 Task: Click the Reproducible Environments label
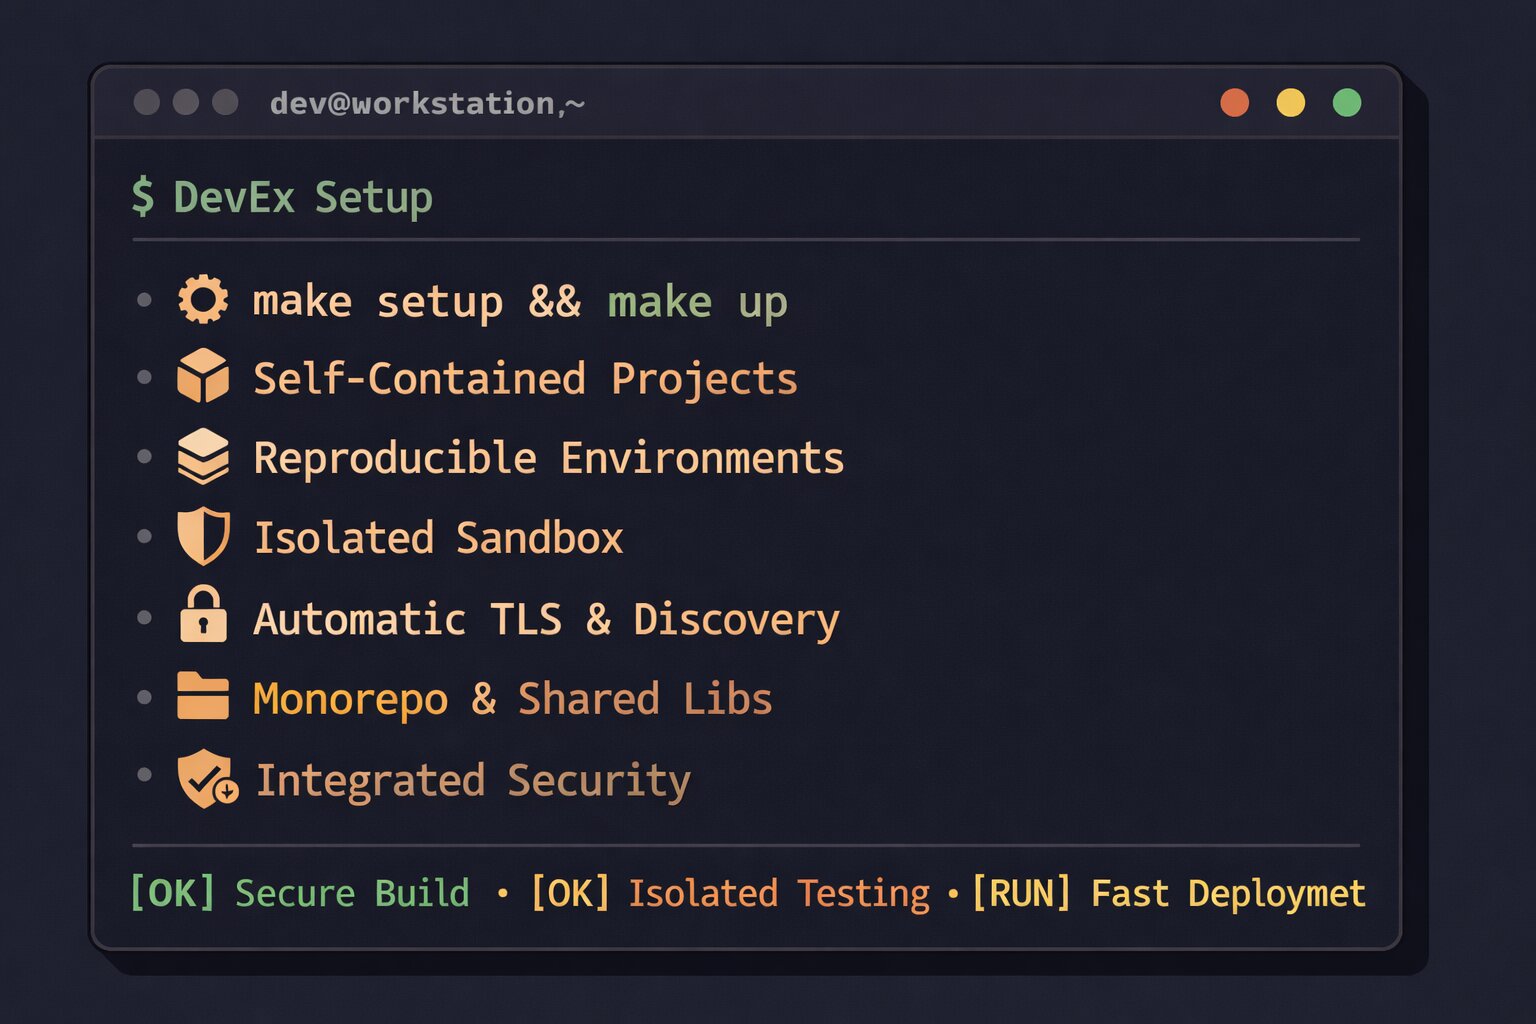tap(548, 458)
